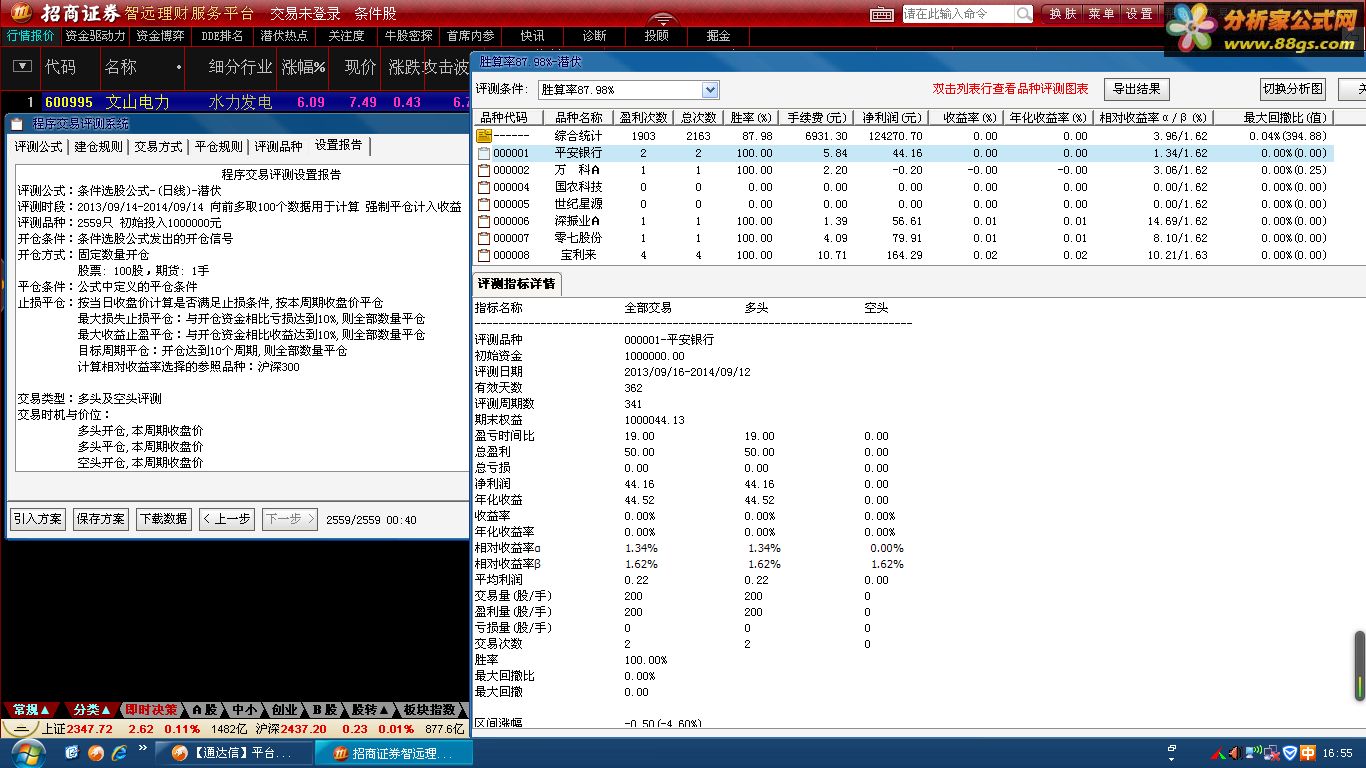
Task: Open the 分类▲ bottom tab menu
Action: (x=91, y=710)
